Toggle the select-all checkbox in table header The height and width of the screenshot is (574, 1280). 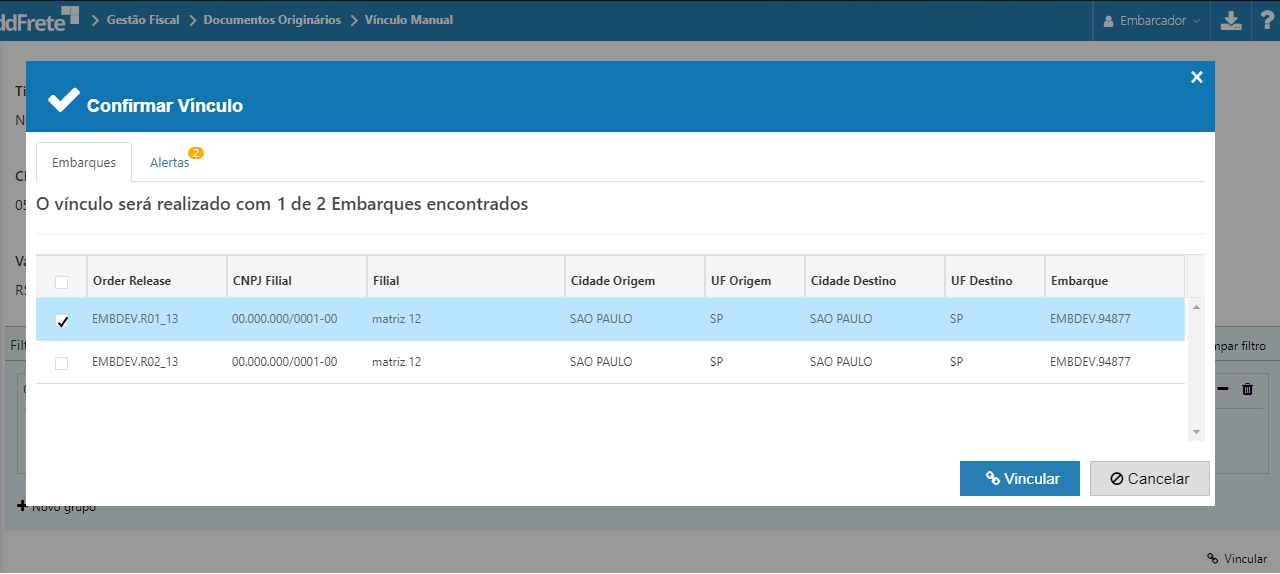(62, 282)
